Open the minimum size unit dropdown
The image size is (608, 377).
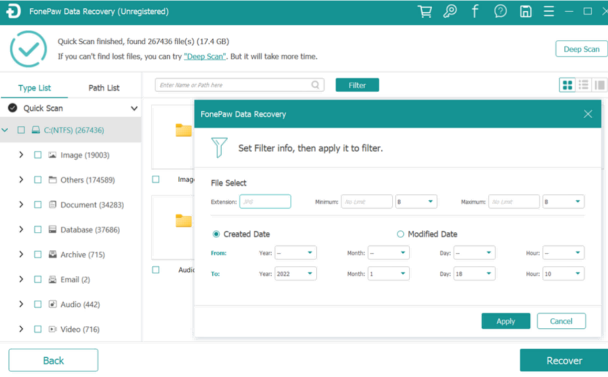tap(416, 201)
